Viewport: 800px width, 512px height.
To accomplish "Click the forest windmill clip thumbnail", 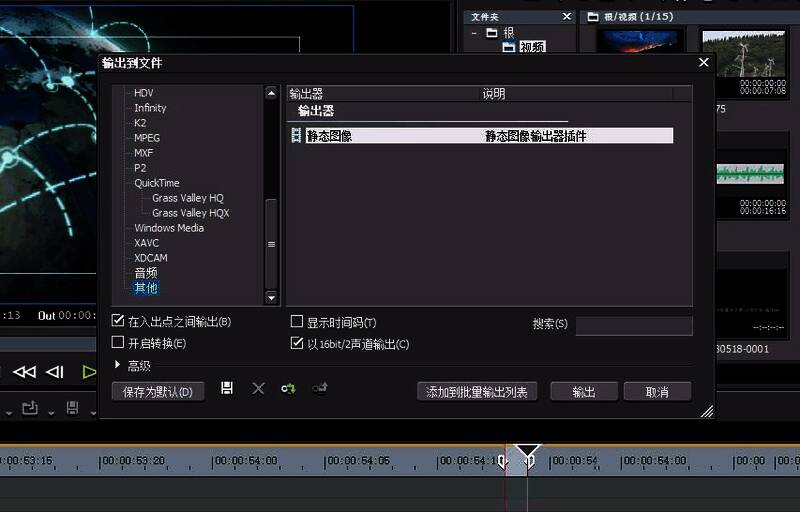I will (x=743, y=54).
